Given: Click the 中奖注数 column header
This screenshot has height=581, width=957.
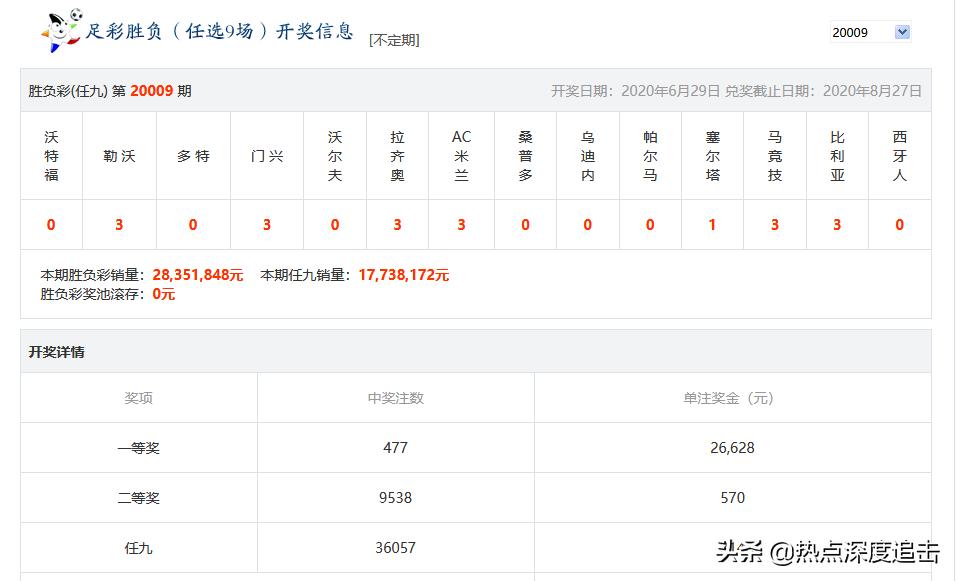Looking at the screenshot, I should 395,399.
